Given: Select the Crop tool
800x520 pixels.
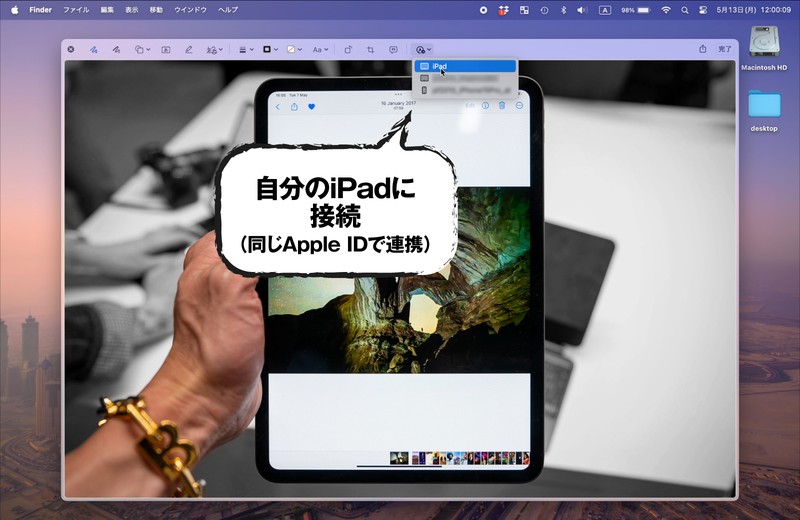Looking at the screenshot, I should click(370, 49).
